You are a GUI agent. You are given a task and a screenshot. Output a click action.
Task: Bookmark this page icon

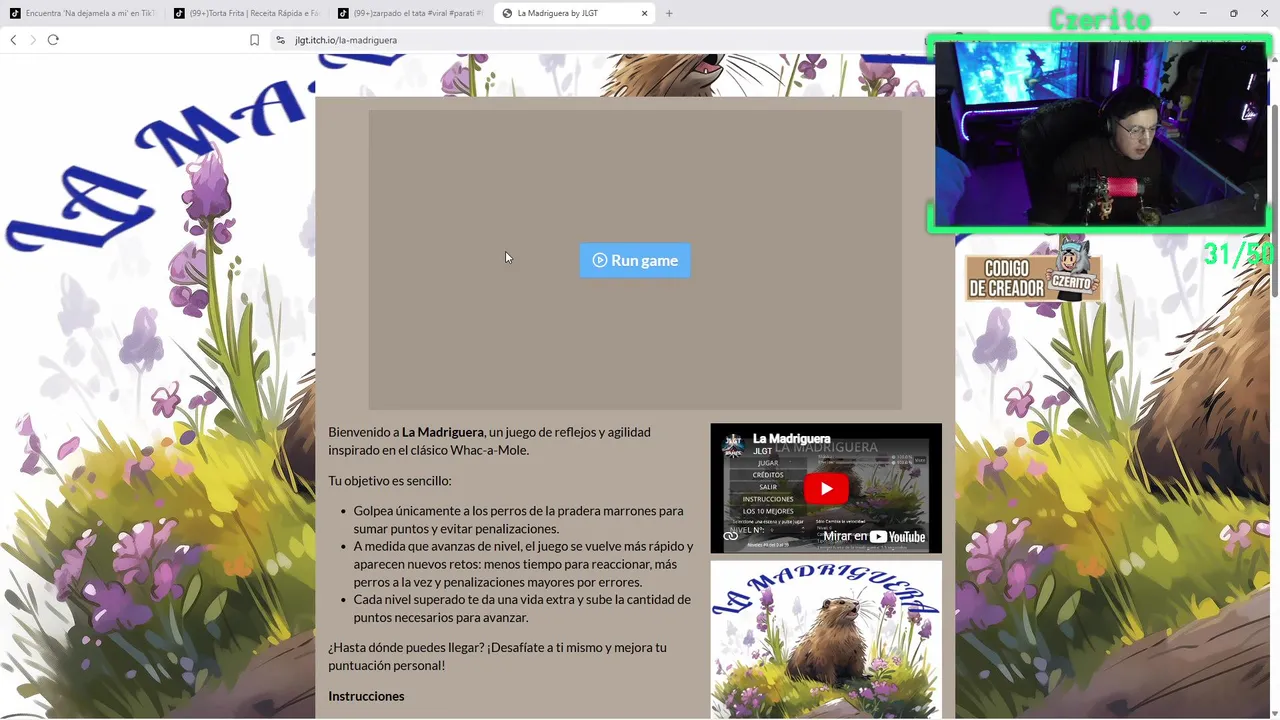point(254,40)
